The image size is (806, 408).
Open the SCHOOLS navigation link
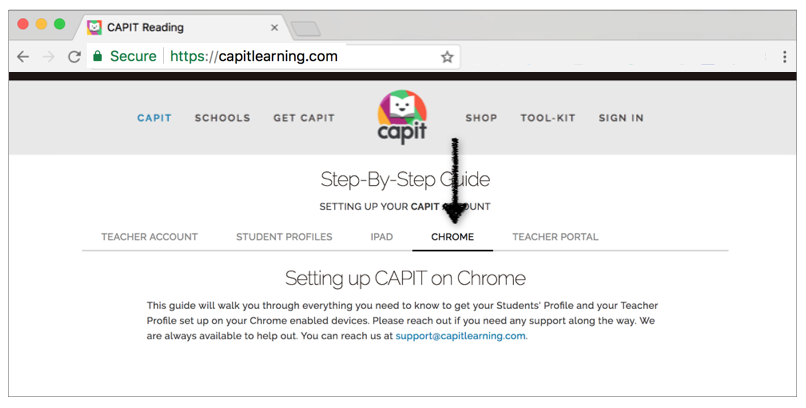coord(223,118)
